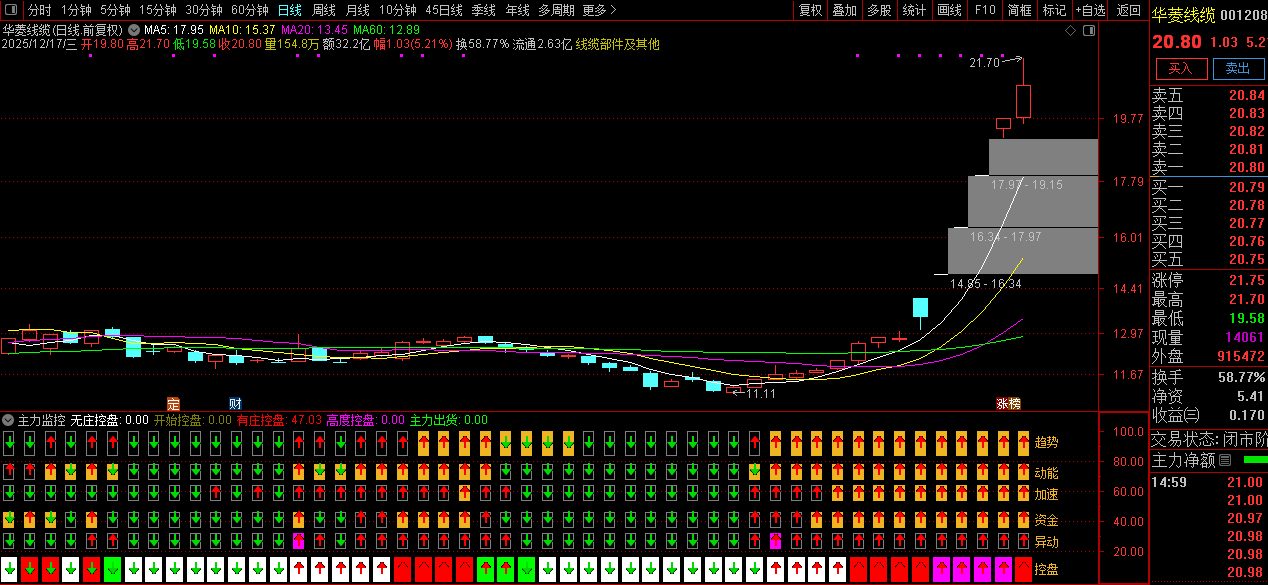
Task: Click the red 买入 buy button
Action: [1181, 68]
